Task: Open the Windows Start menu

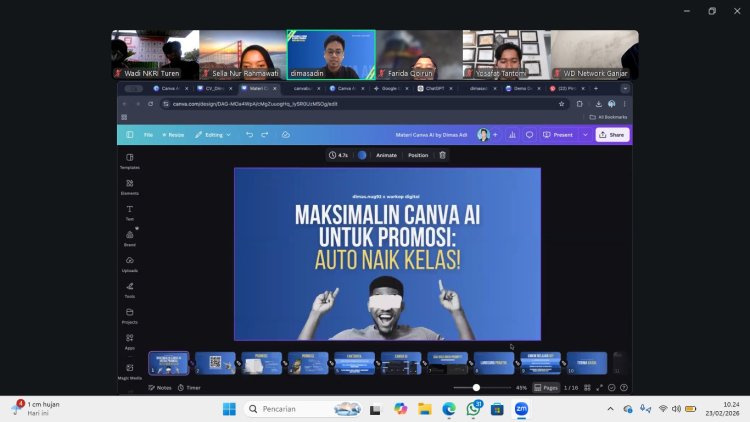Action: (229, 409)
